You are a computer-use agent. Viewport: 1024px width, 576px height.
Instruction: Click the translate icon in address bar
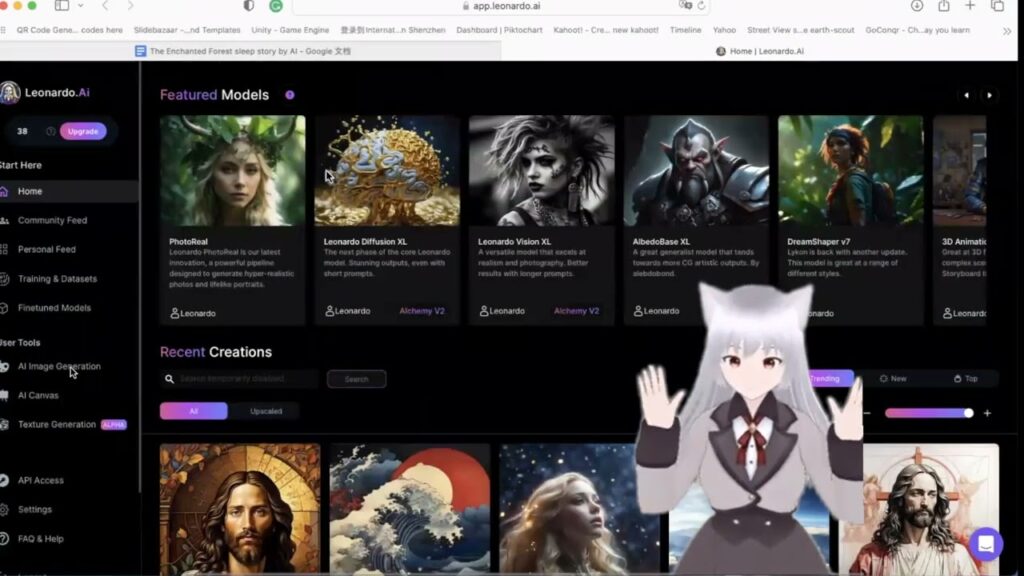click(x=685, y=5)
